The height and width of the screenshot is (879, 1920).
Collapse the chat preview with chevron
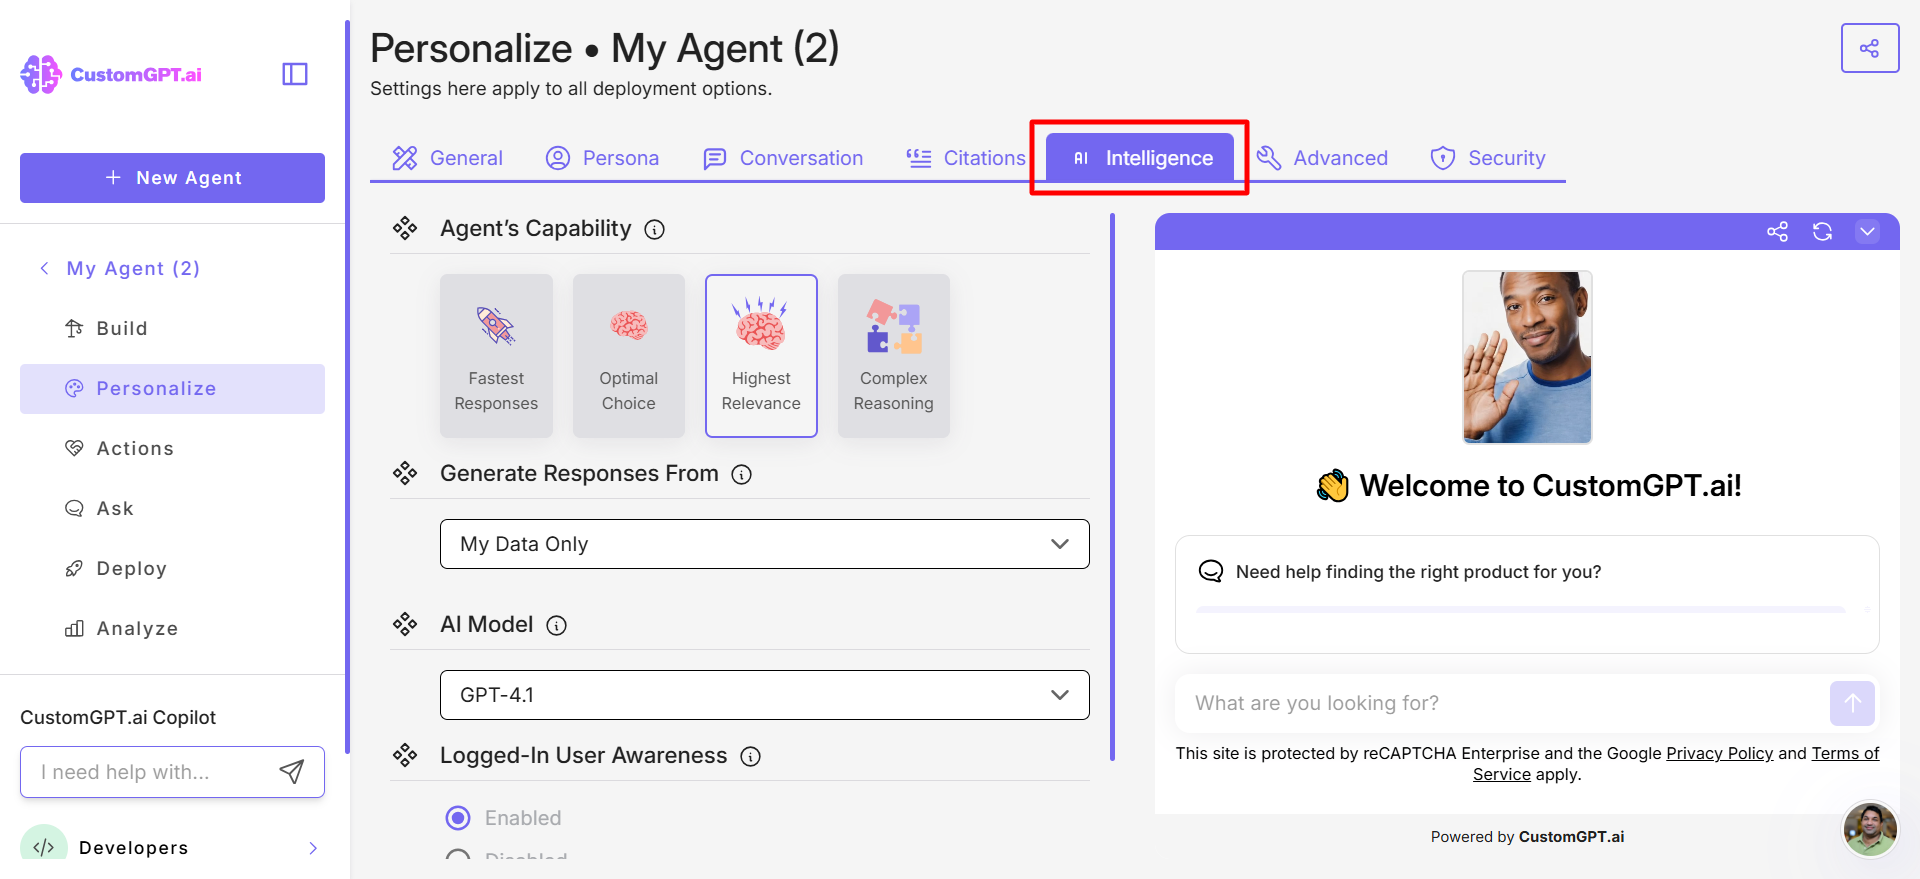(1867, 232)
